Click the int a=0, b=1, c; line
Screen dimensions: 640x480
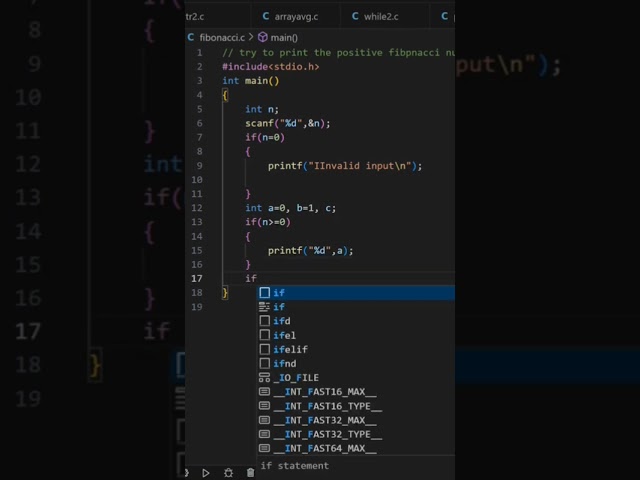[x=291, y=208]
